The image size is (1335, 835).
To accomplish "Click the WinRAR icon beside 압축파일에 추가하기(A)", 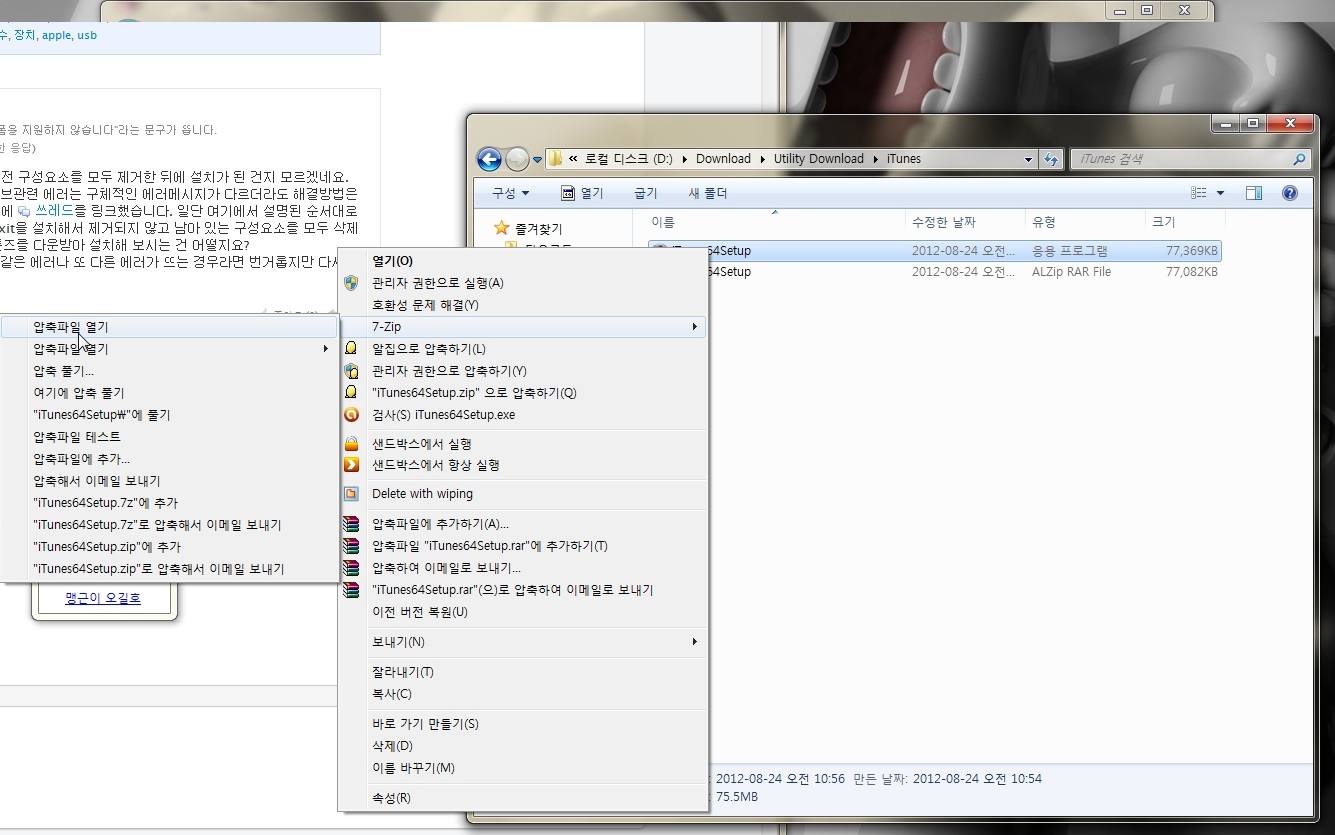I will (351, 524).
